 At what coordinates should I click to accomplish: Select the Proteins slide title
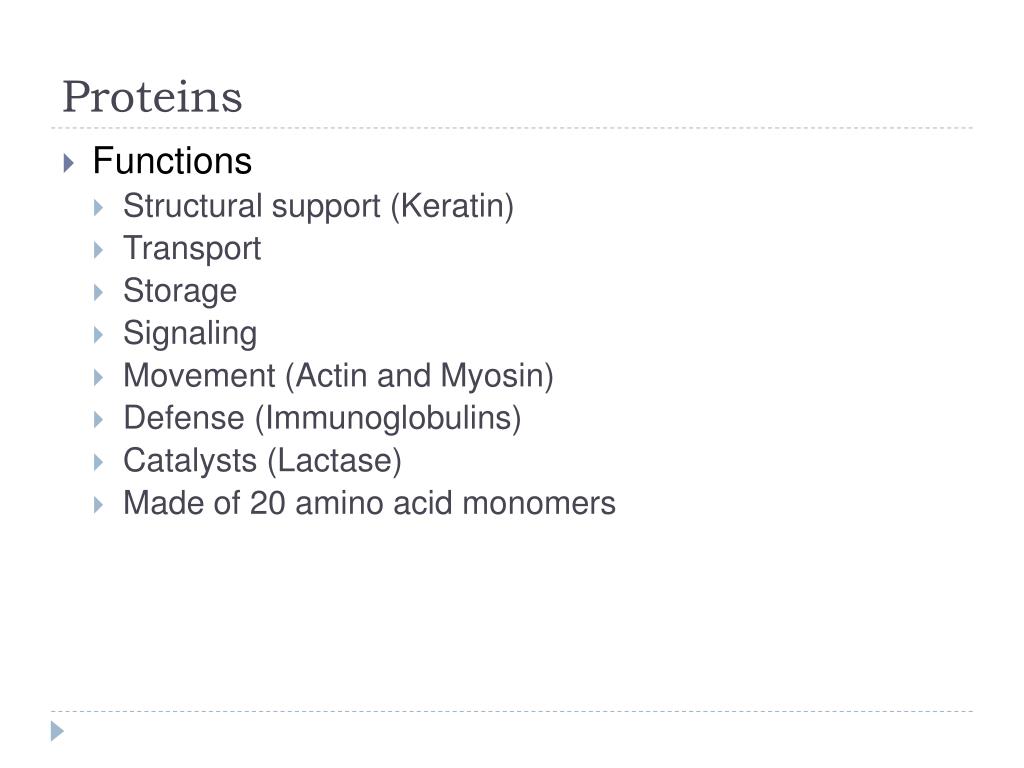point(152,97)
